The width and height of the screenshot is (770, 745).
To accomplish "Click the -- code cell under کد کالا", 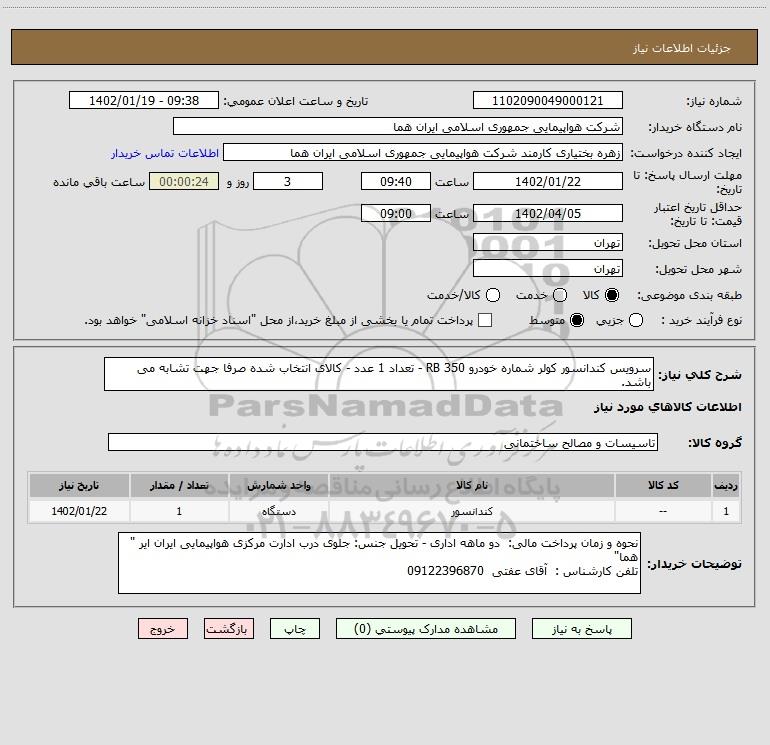I will (663, 511).
